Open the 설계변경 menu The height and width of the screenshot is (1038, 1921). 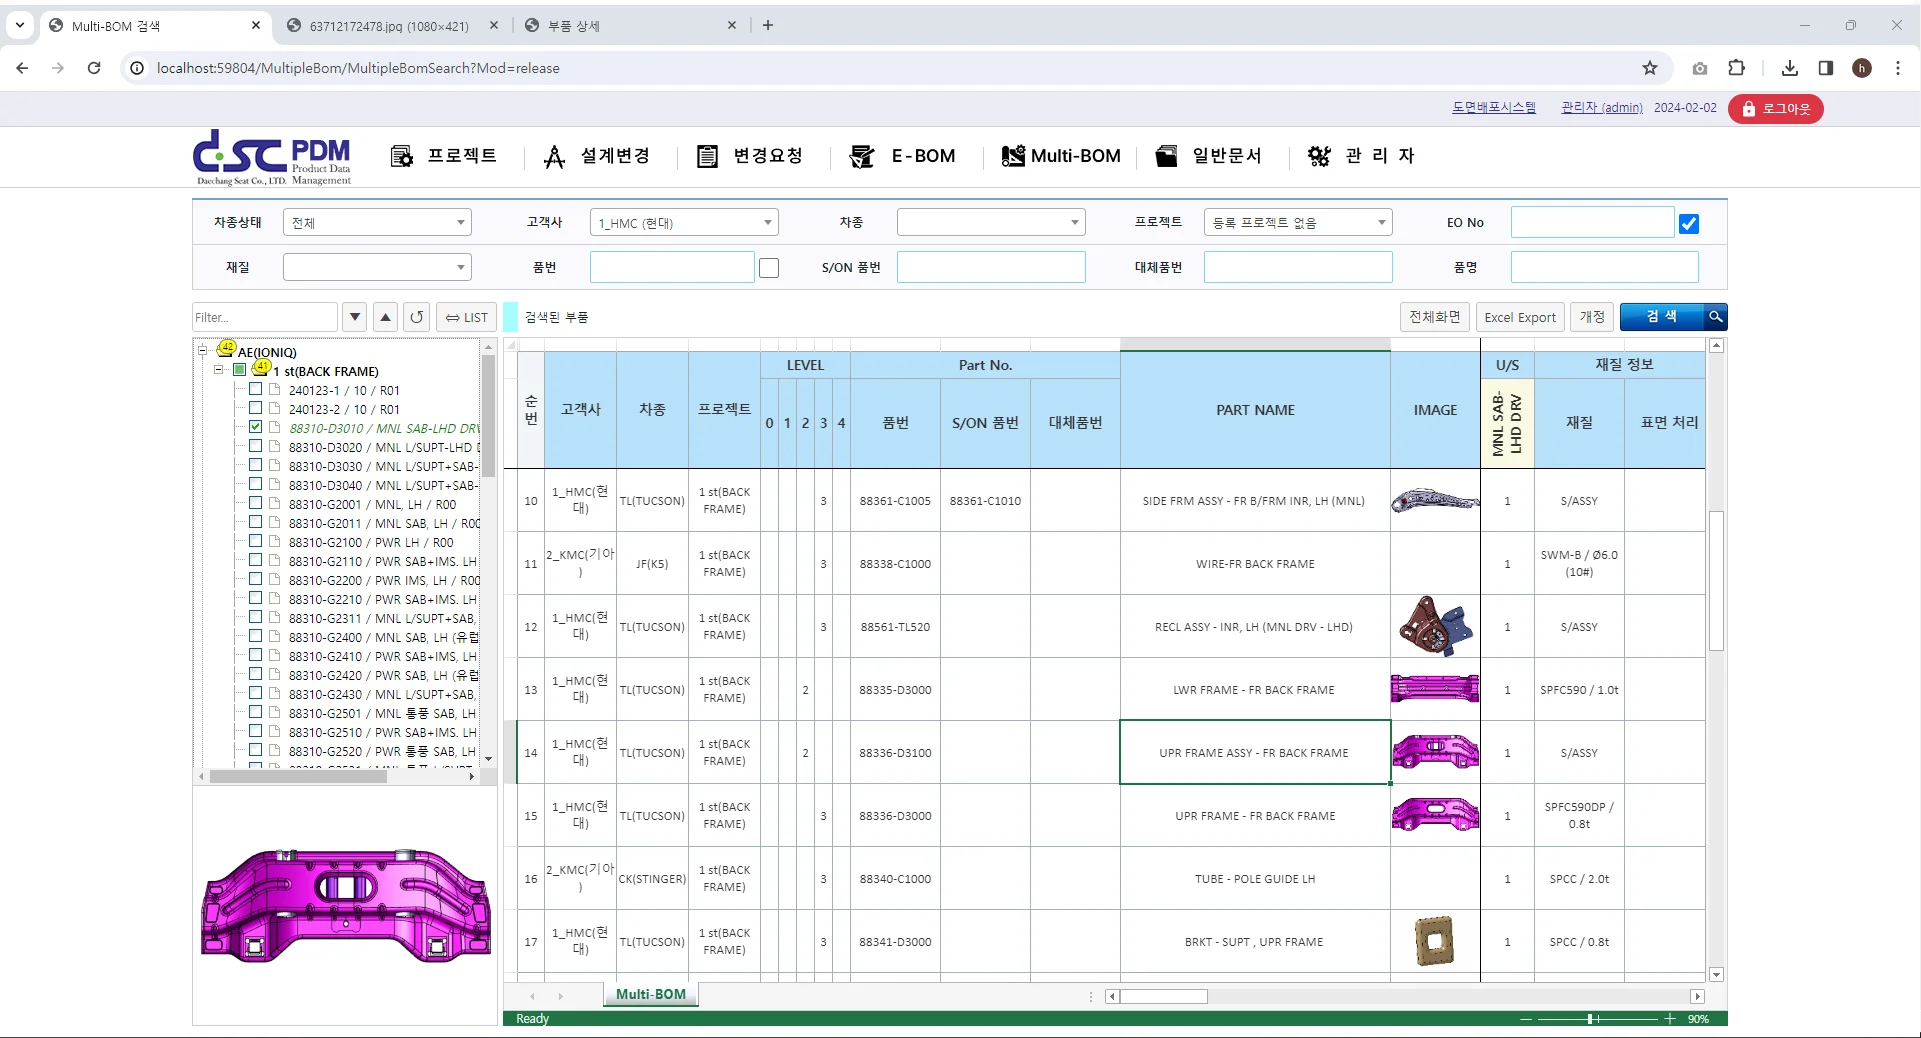click(597, 156)
